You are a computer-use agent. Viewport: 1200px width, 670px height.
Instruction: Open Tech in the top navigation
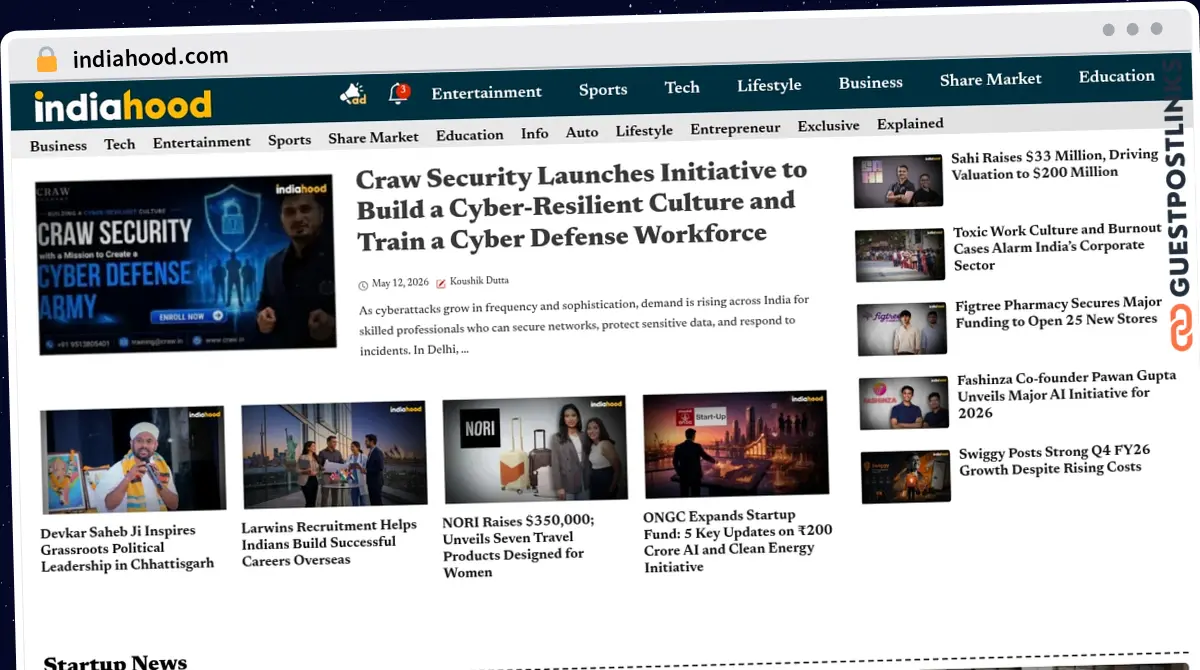coord(682,87)
